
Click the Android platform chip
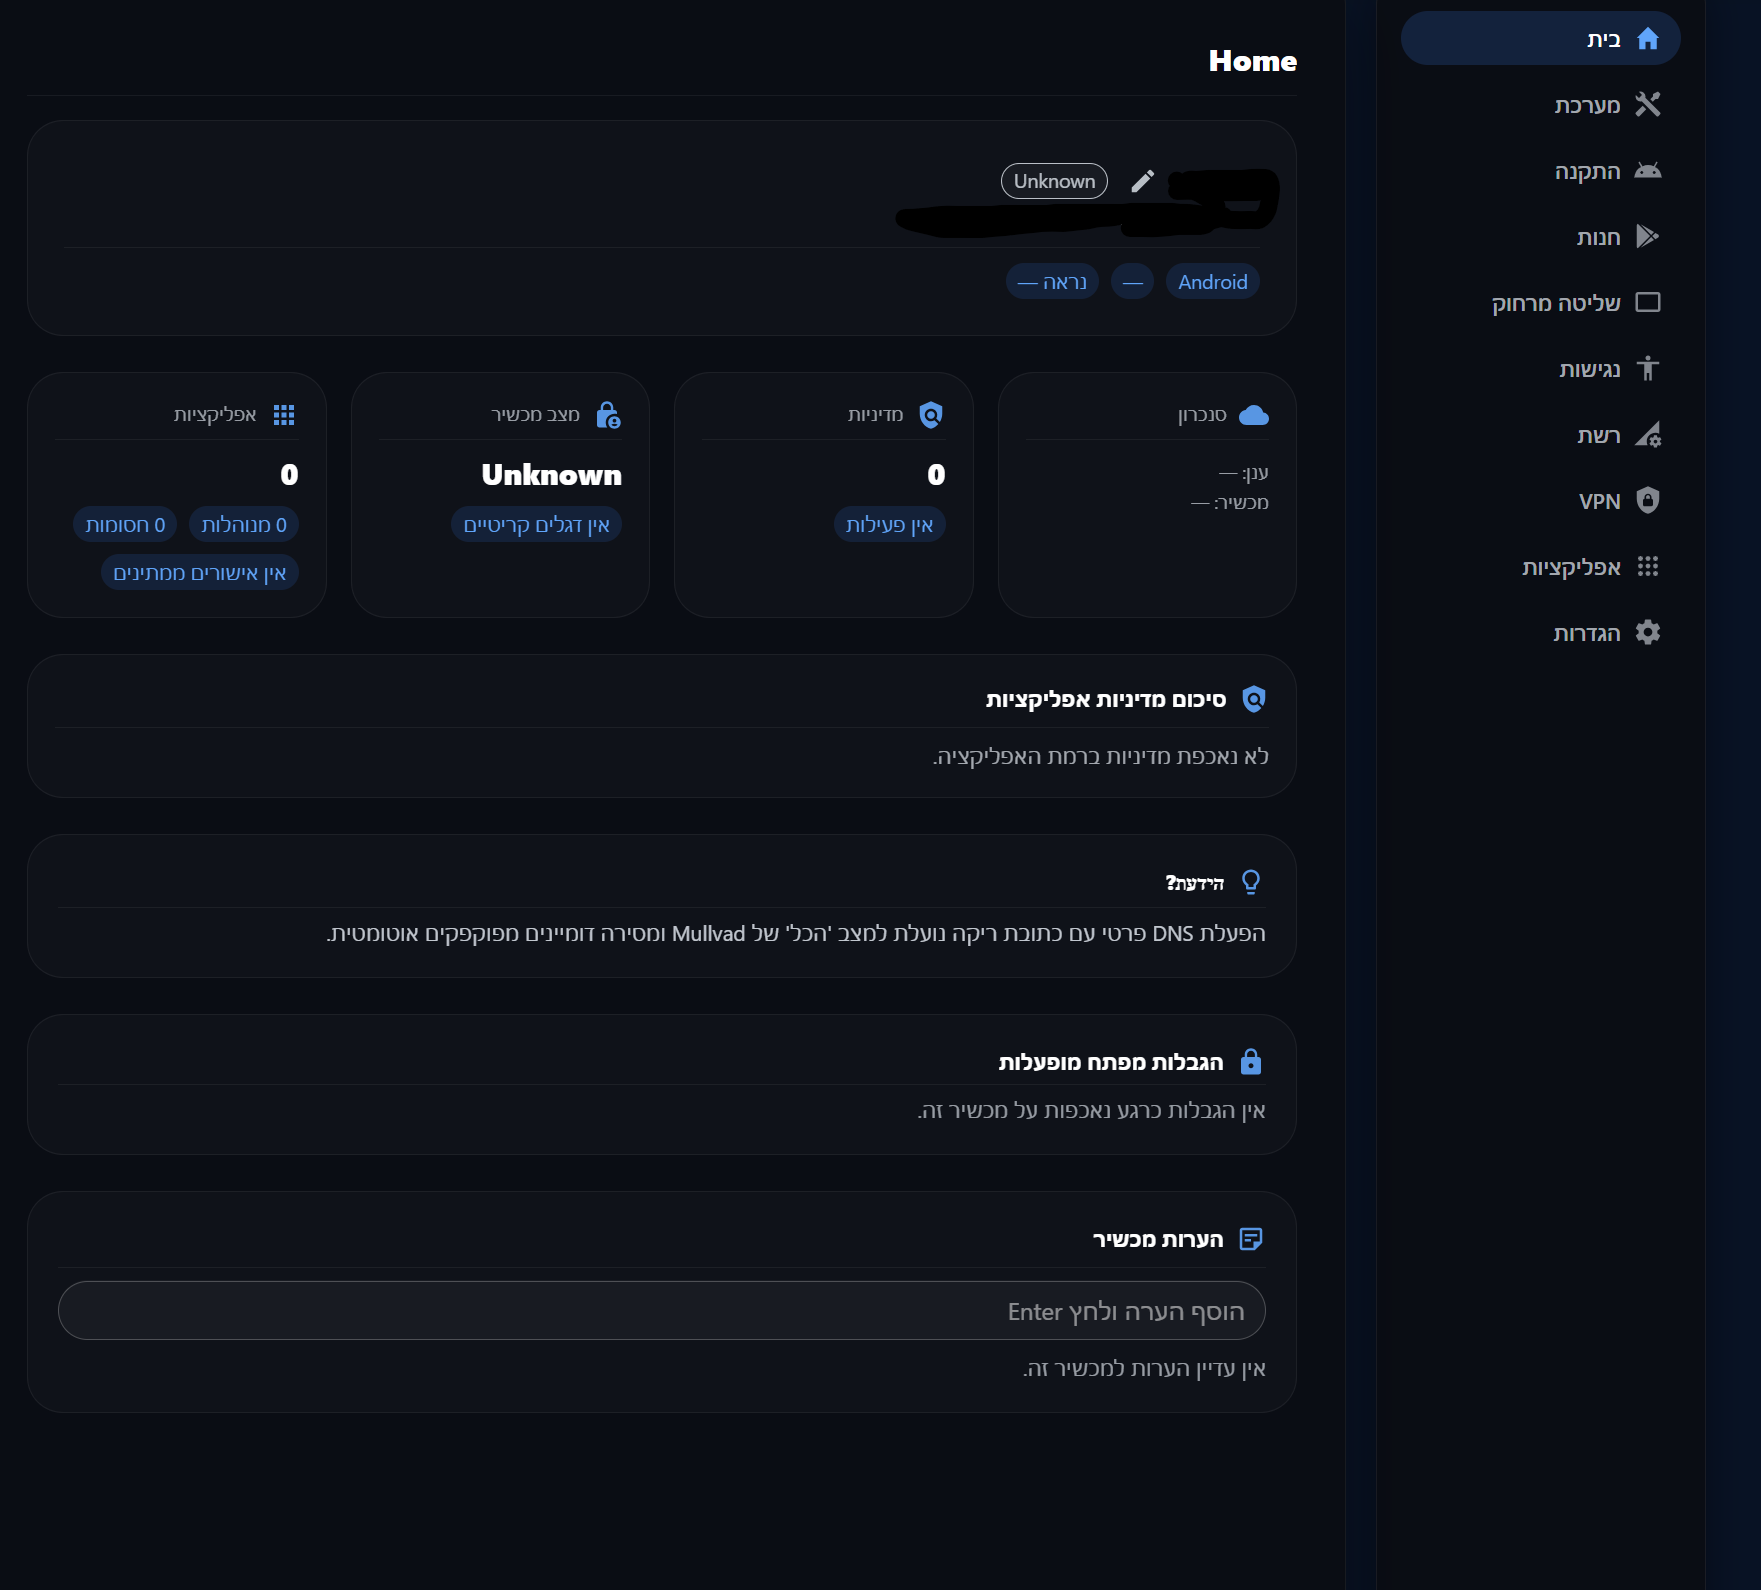1212,282
